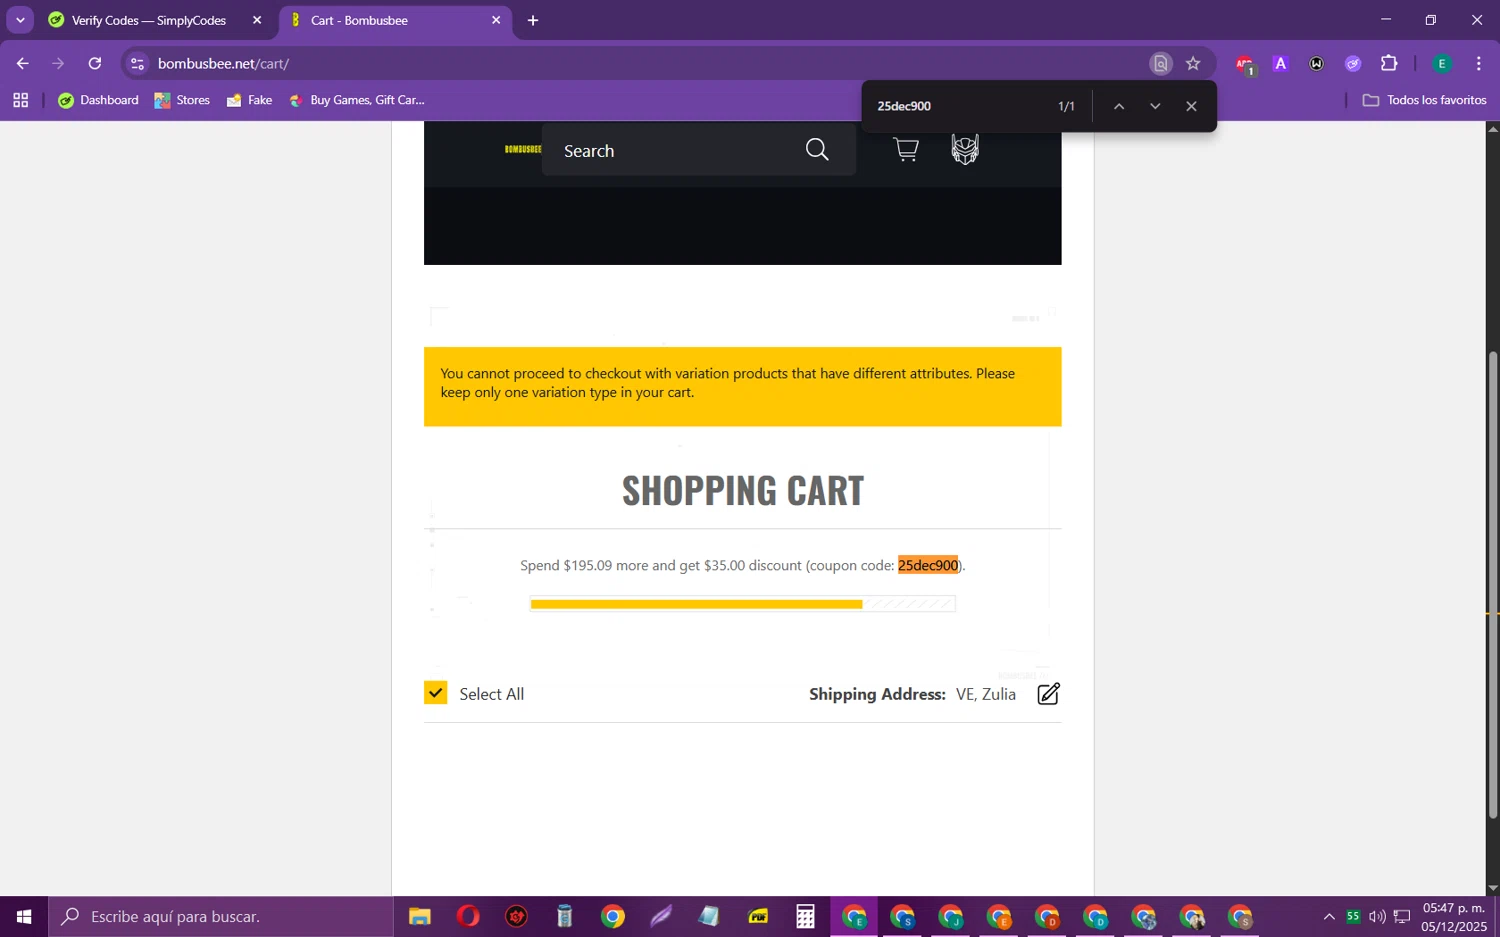
Task: Open the clock and date flyout
Action: [1454, 916]
